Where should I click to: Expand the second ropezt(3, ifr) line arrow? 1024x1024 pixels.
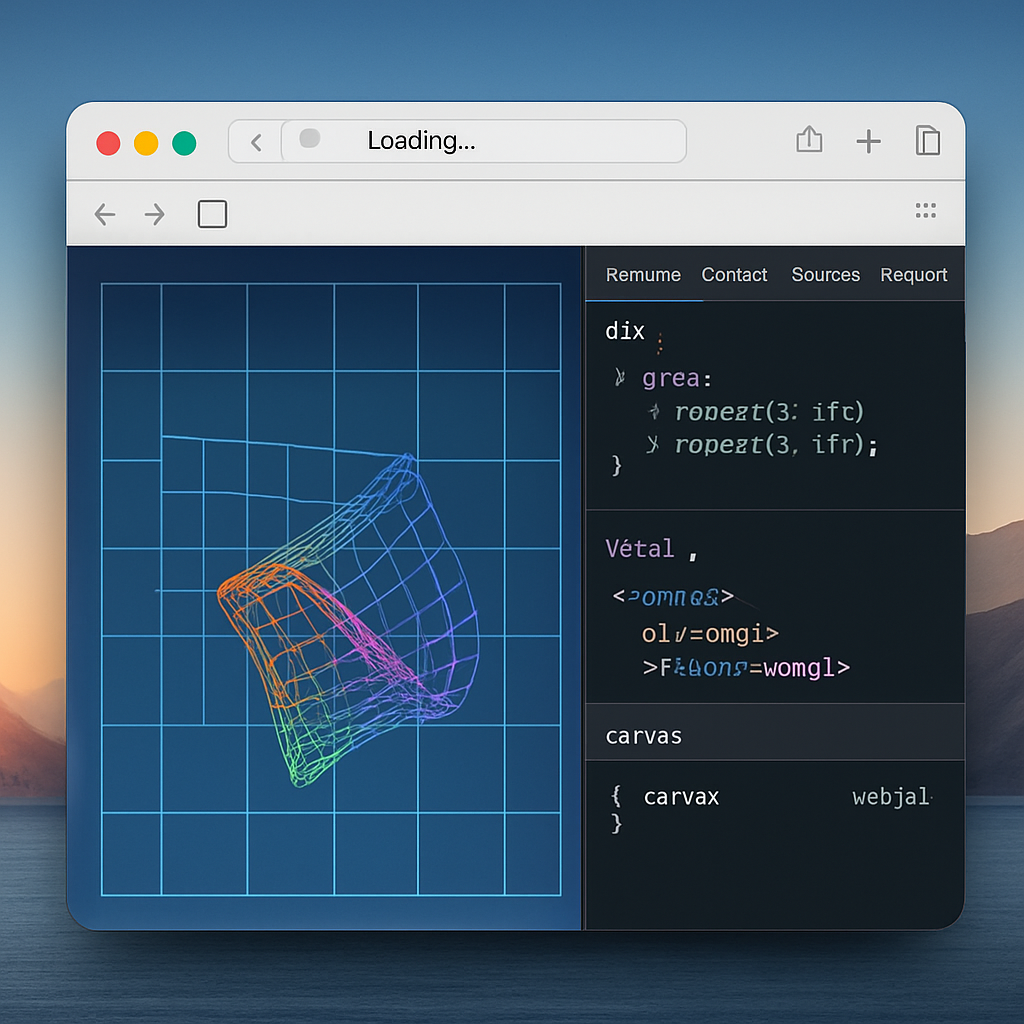tap(652, 444)
